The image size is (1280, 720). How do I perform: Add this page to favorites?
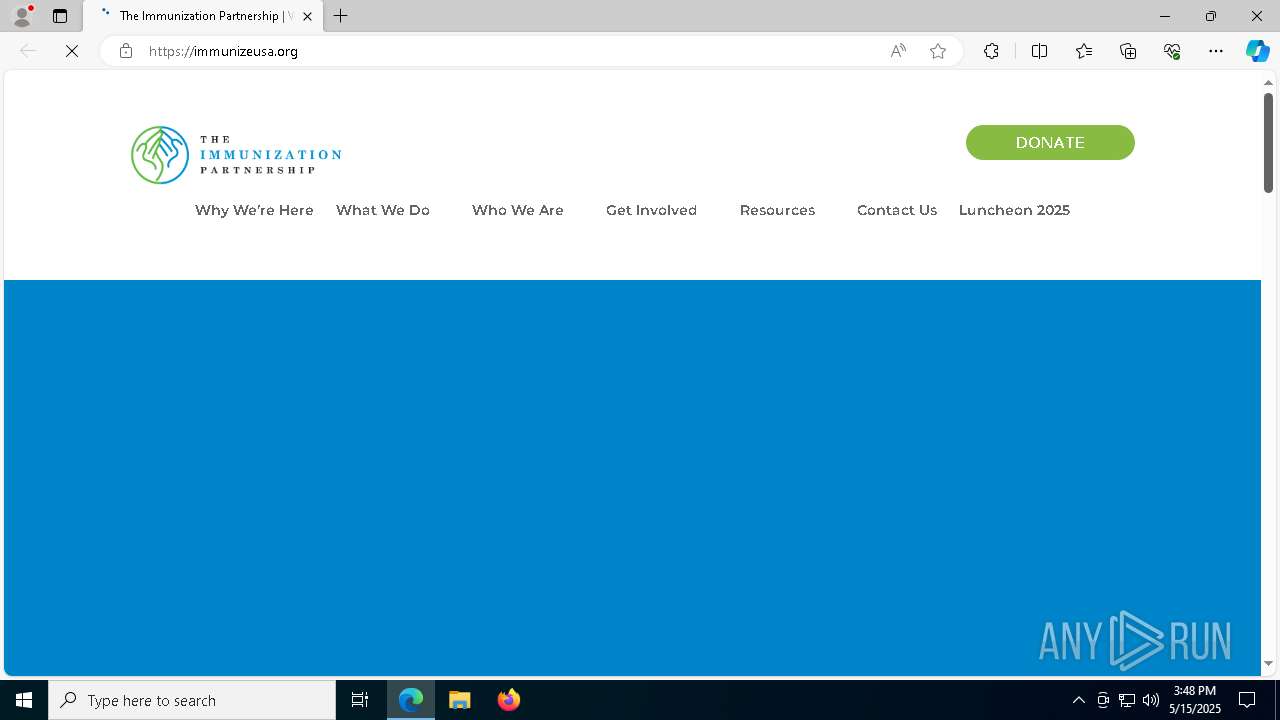click(938, 51)
